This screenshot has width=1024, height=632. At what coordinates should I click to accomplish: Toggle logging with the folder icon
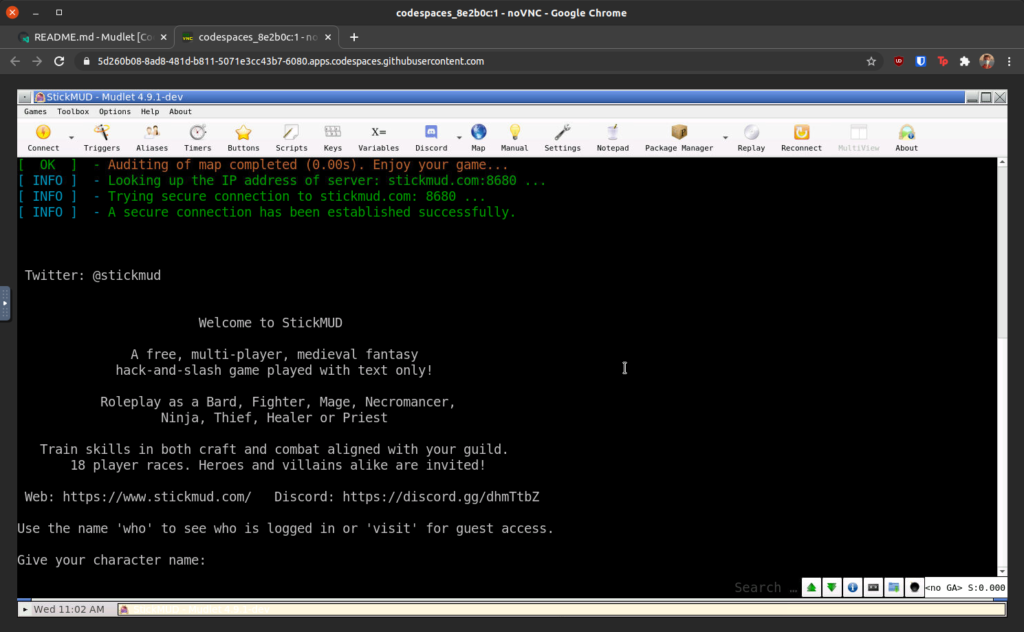pos(893,588)
